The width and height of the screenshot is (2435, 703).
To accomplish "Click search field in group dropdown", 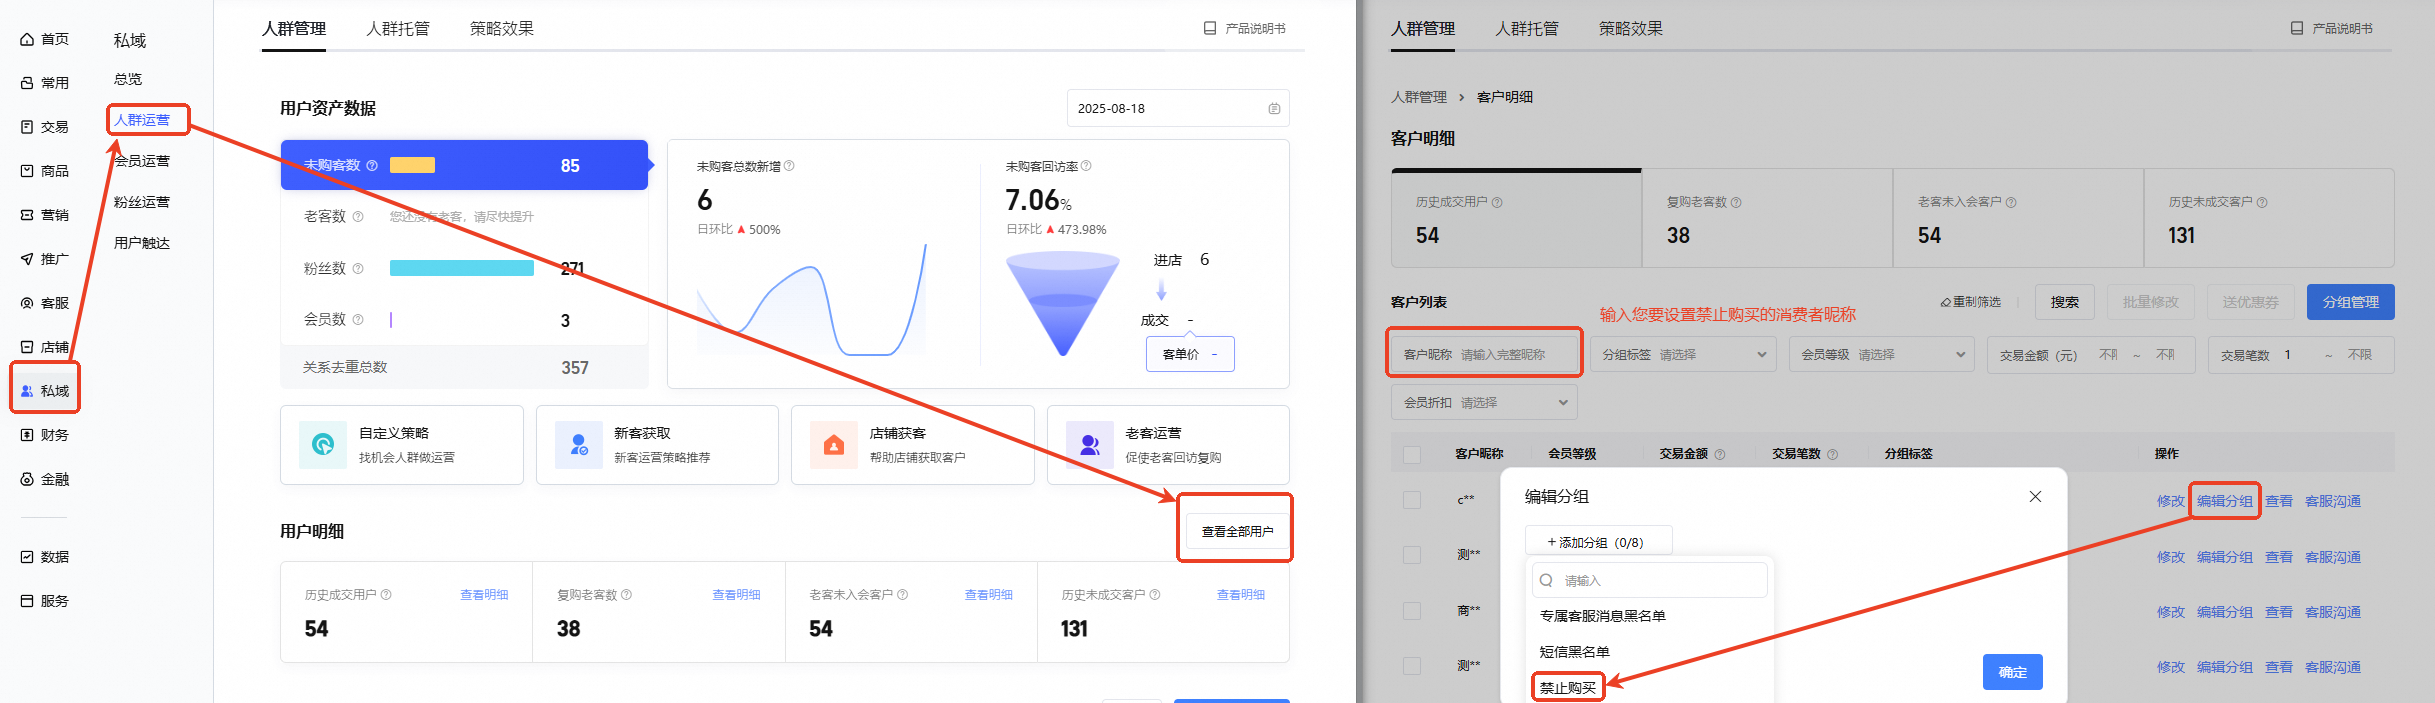I will pyautogui.click(x=1649, y=580).
